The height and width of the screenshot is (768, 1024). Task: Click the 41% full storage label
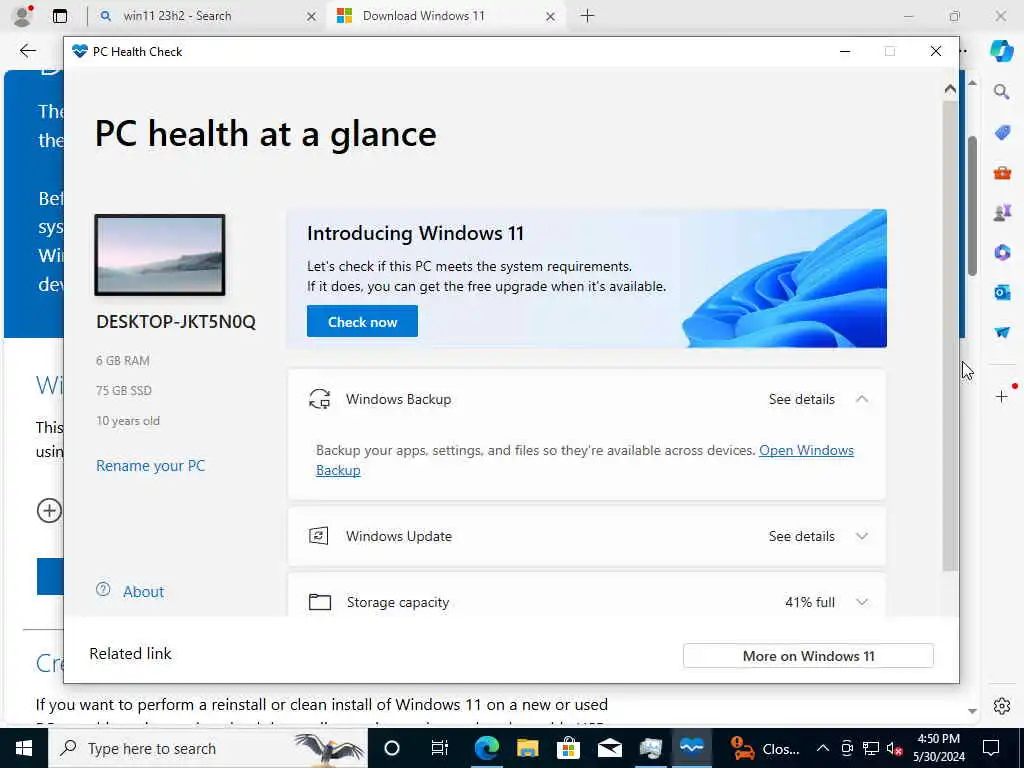point(810,602)
